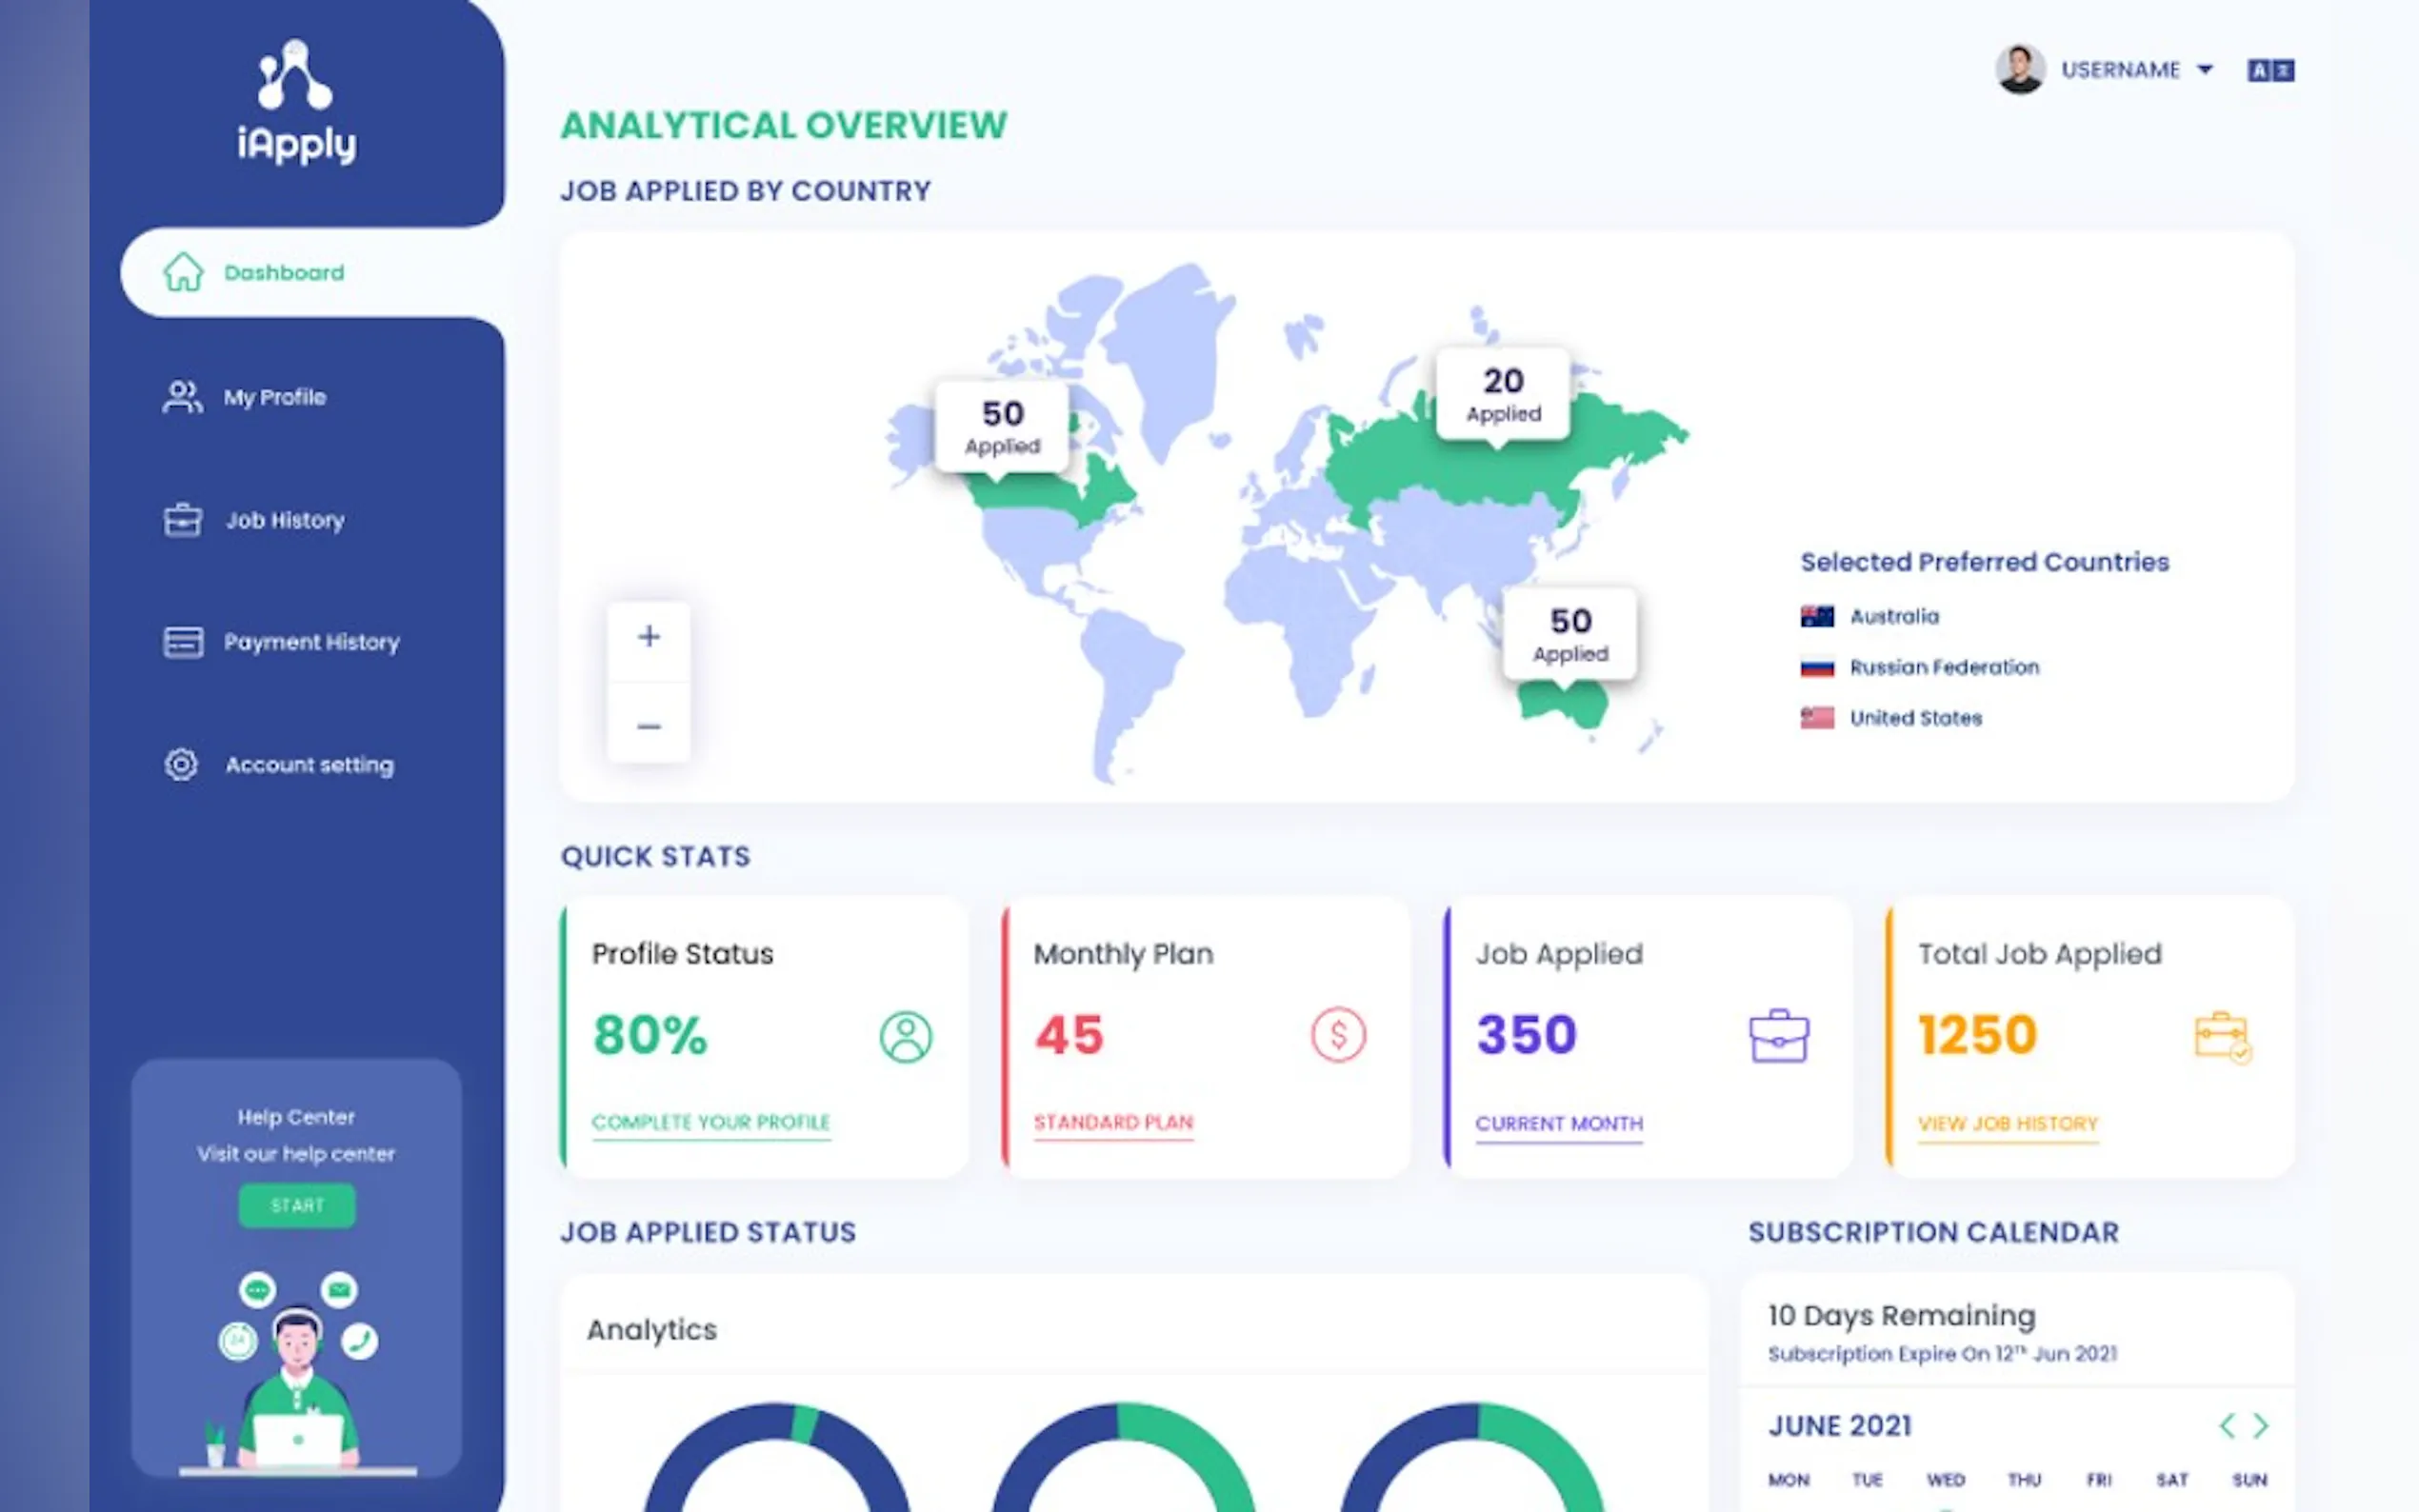
Task: Open the Dashboard menu item
Action: click(284, 273)
